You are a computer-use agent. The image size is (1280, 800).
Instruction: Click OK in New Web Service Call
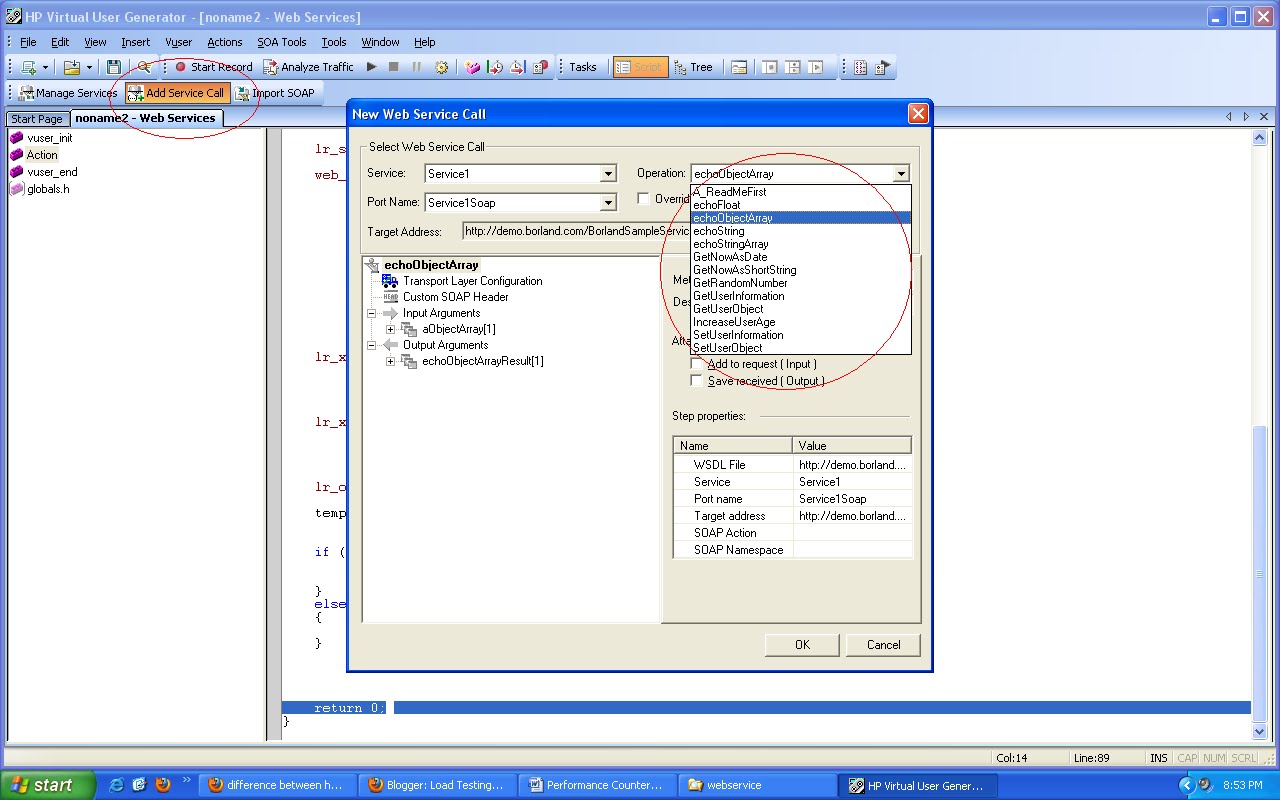click(x=802, y=645)
